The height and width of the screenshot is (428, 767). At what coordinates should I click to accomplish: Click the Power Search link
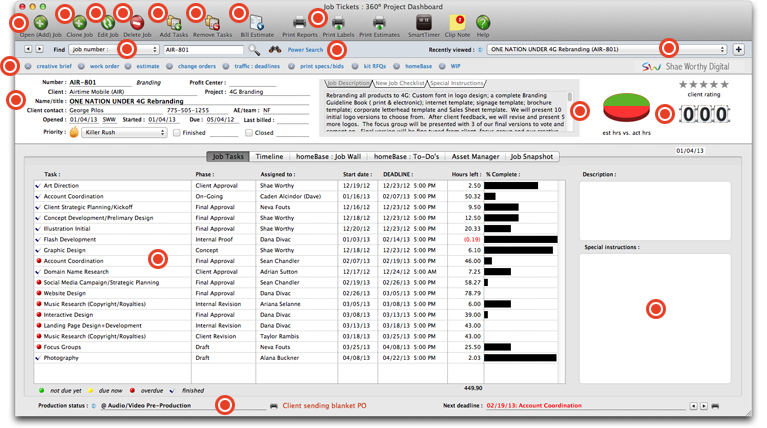point(305,49)
